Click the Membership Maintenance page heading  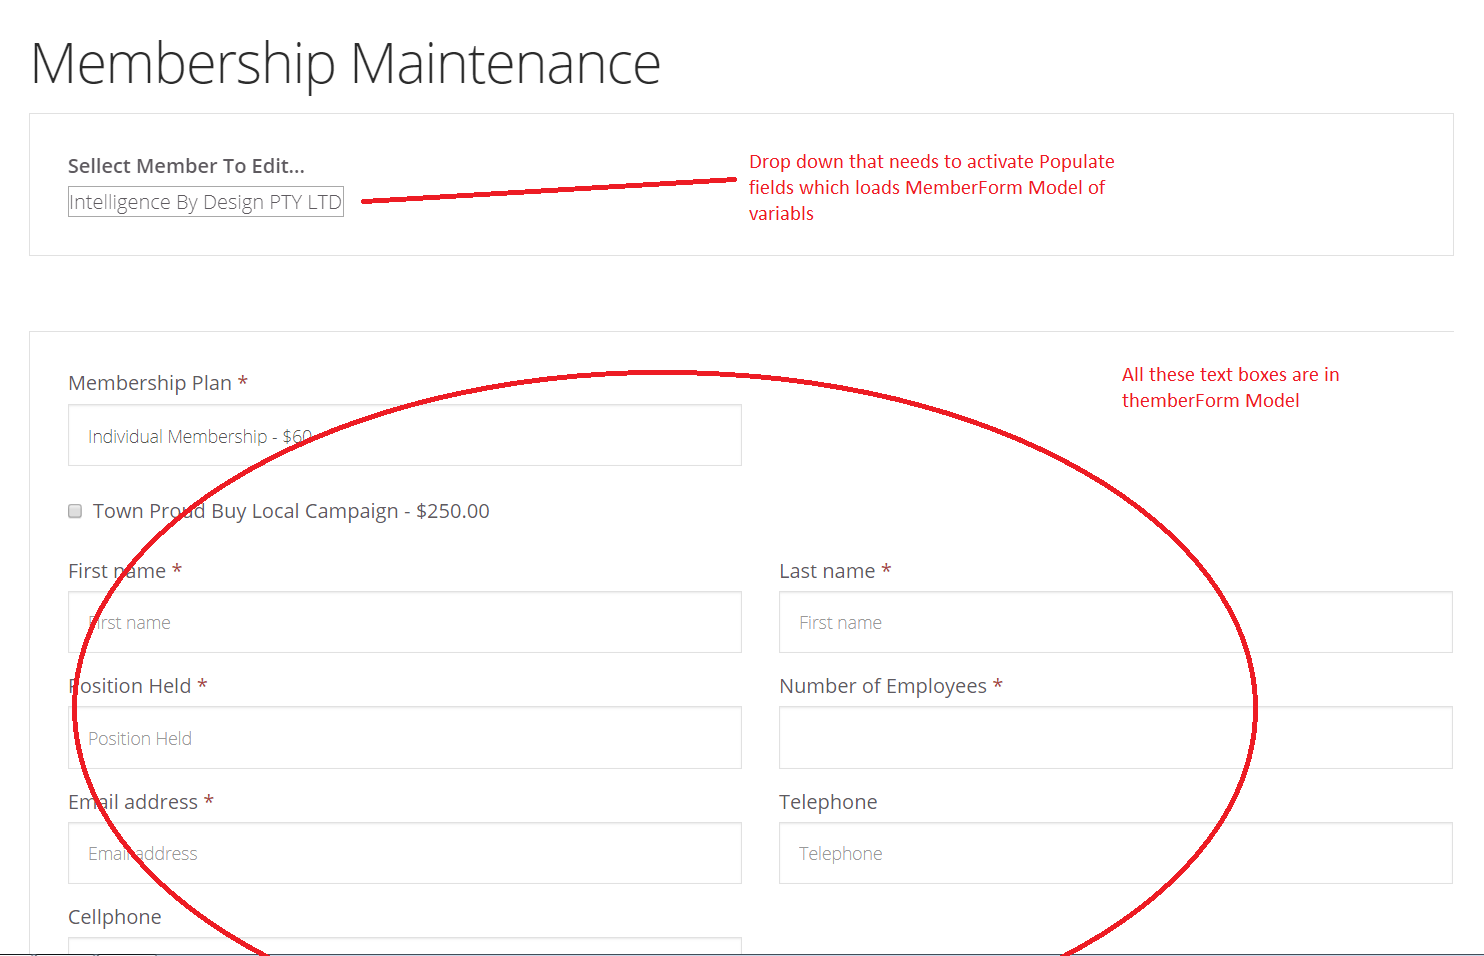point(345,63)
